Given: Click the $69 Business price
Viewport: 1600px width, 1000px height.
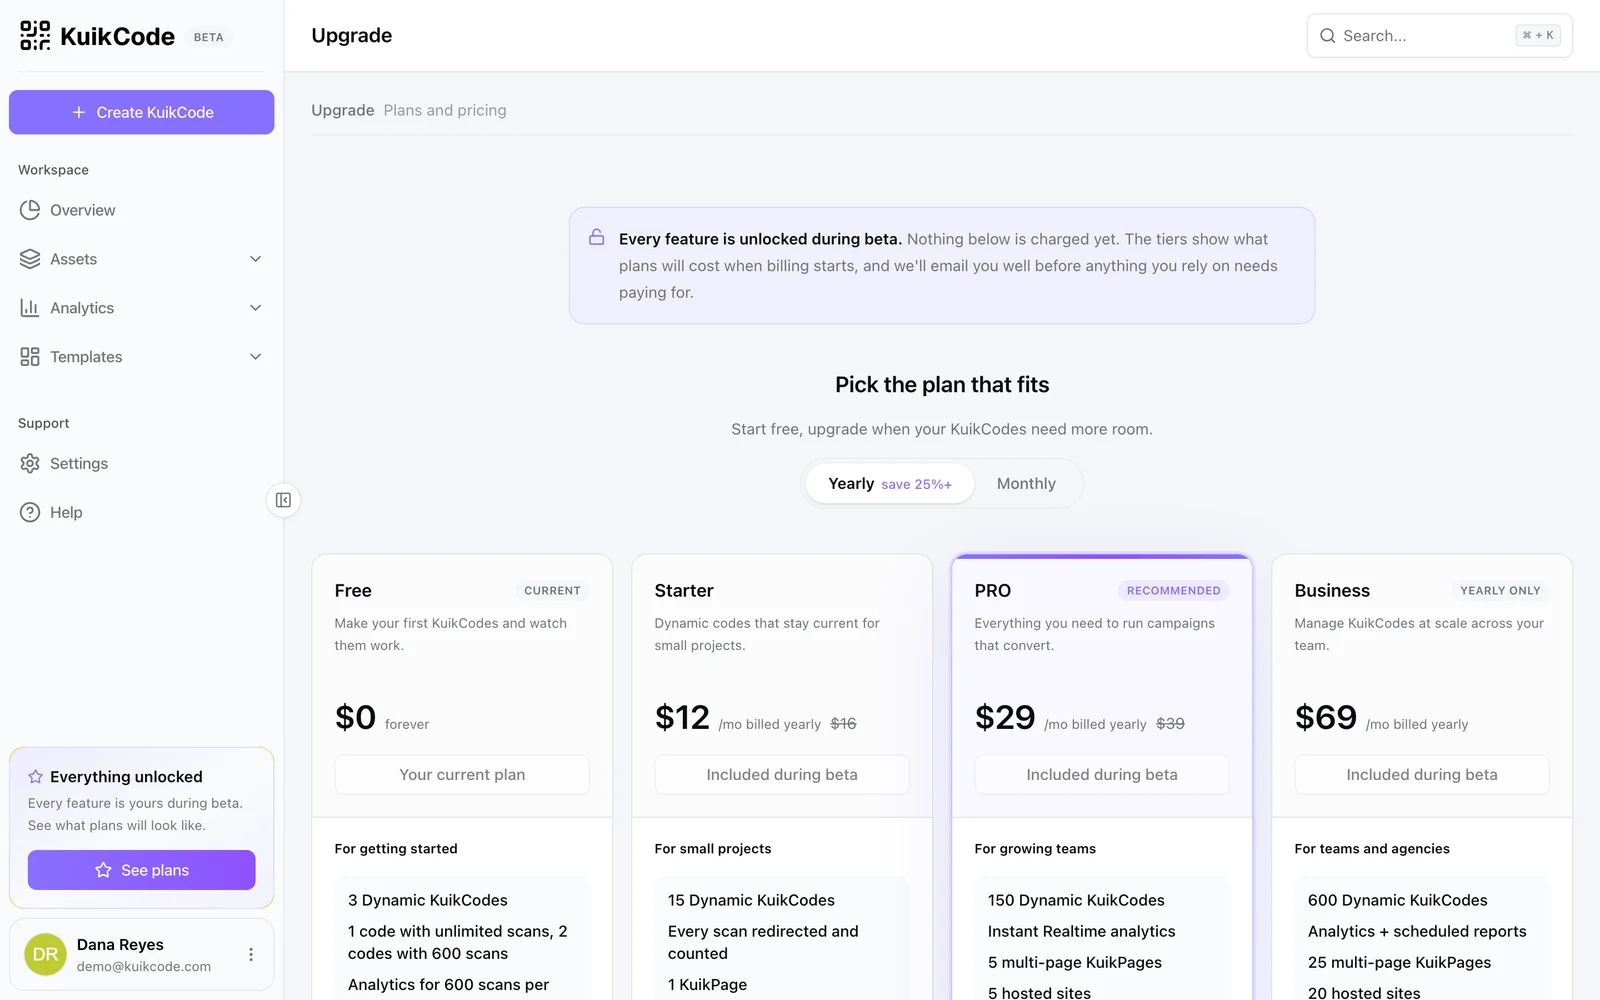Looking at the screenshot, I should pyautogui.click(x=1326, y=717).
